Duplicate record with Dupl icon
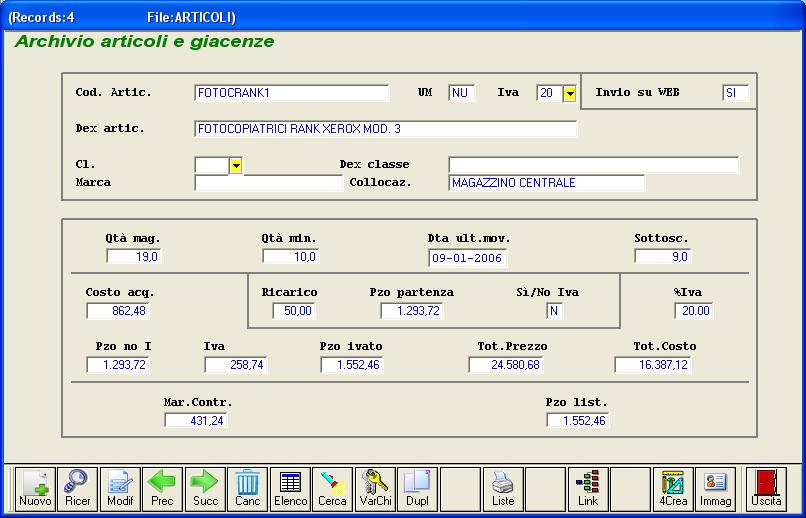Image resolution: width=806 pixels, height=518 pixels. (x=418, y=489)
